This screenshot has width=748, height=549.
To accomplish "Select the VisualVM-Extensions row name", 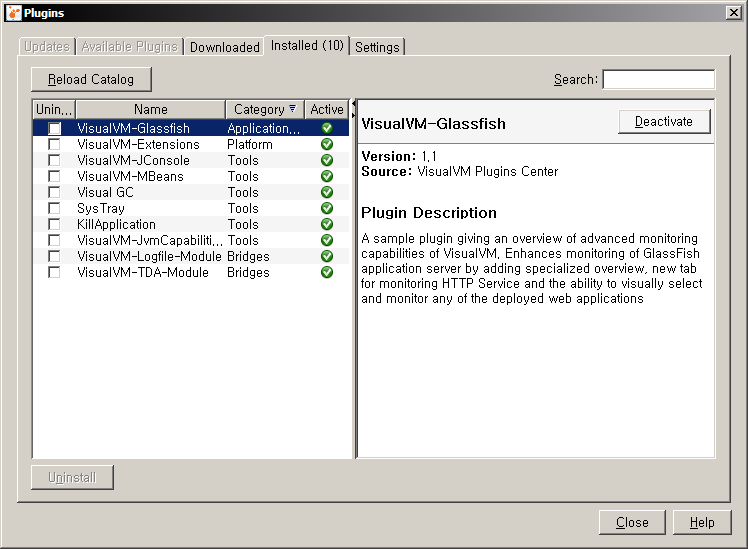I will click(x=138, y=145).
